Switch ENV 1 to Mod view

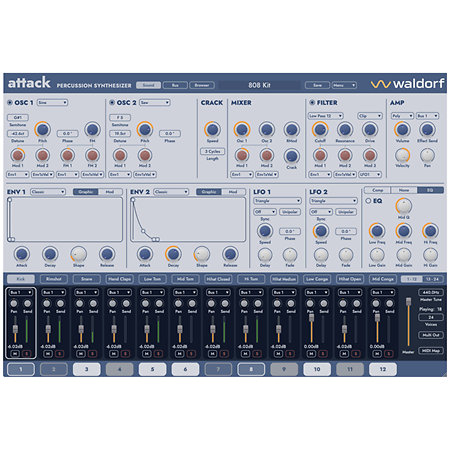(110, 192)
